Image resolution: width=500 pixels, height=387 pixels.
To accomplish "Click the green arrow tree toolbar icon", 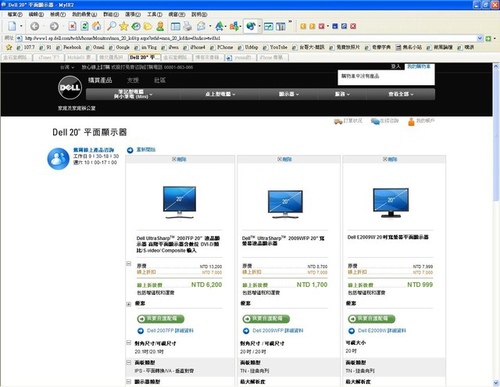I will (219, 26).
